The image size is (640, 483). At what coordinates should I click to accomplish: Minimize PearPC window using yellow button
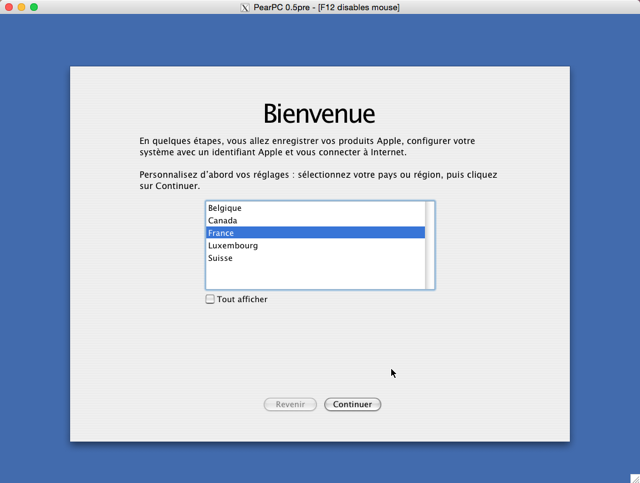click(x=21, y=7)
